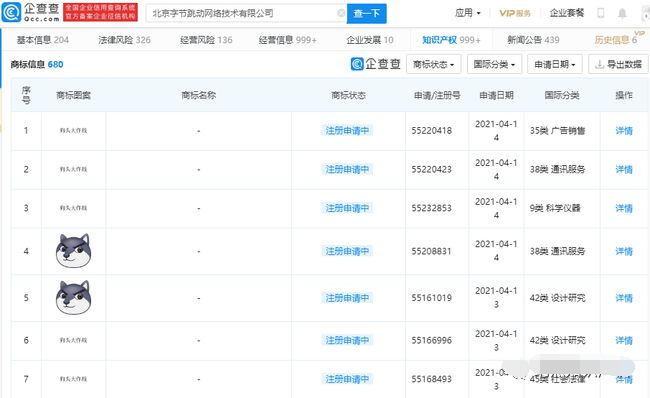
Task: Switch to 新闻公告 439 tab
Action: point(533,40)
